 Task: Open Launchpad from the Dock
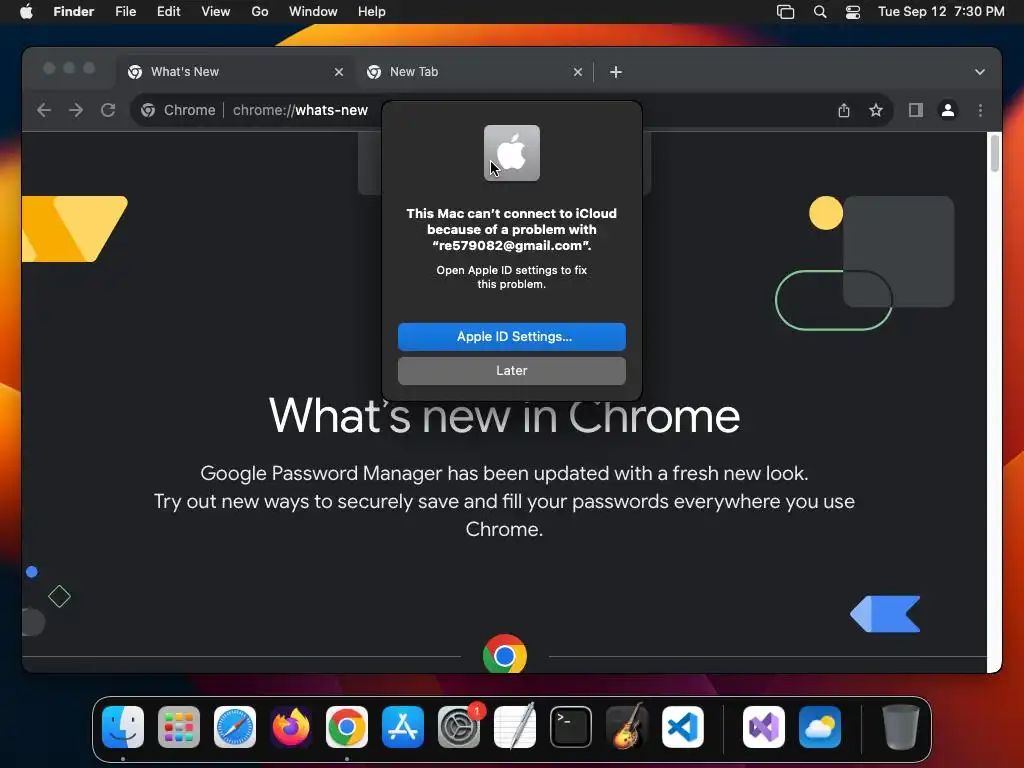[x=179, y=727]
